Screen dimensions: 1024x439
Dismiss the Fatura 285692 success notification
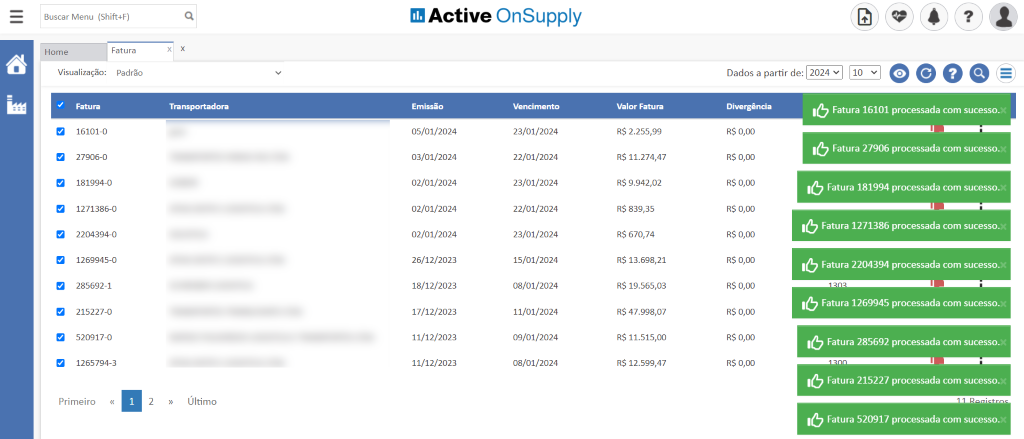tap(1003, 342)
